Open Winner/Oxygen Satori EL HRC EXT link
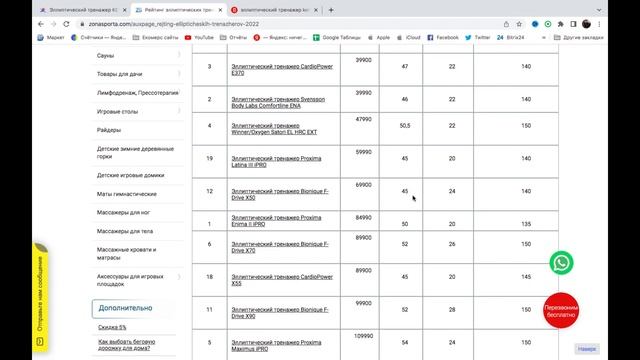The width and height of the screenshot is (640, 360). tap(274, 129)
